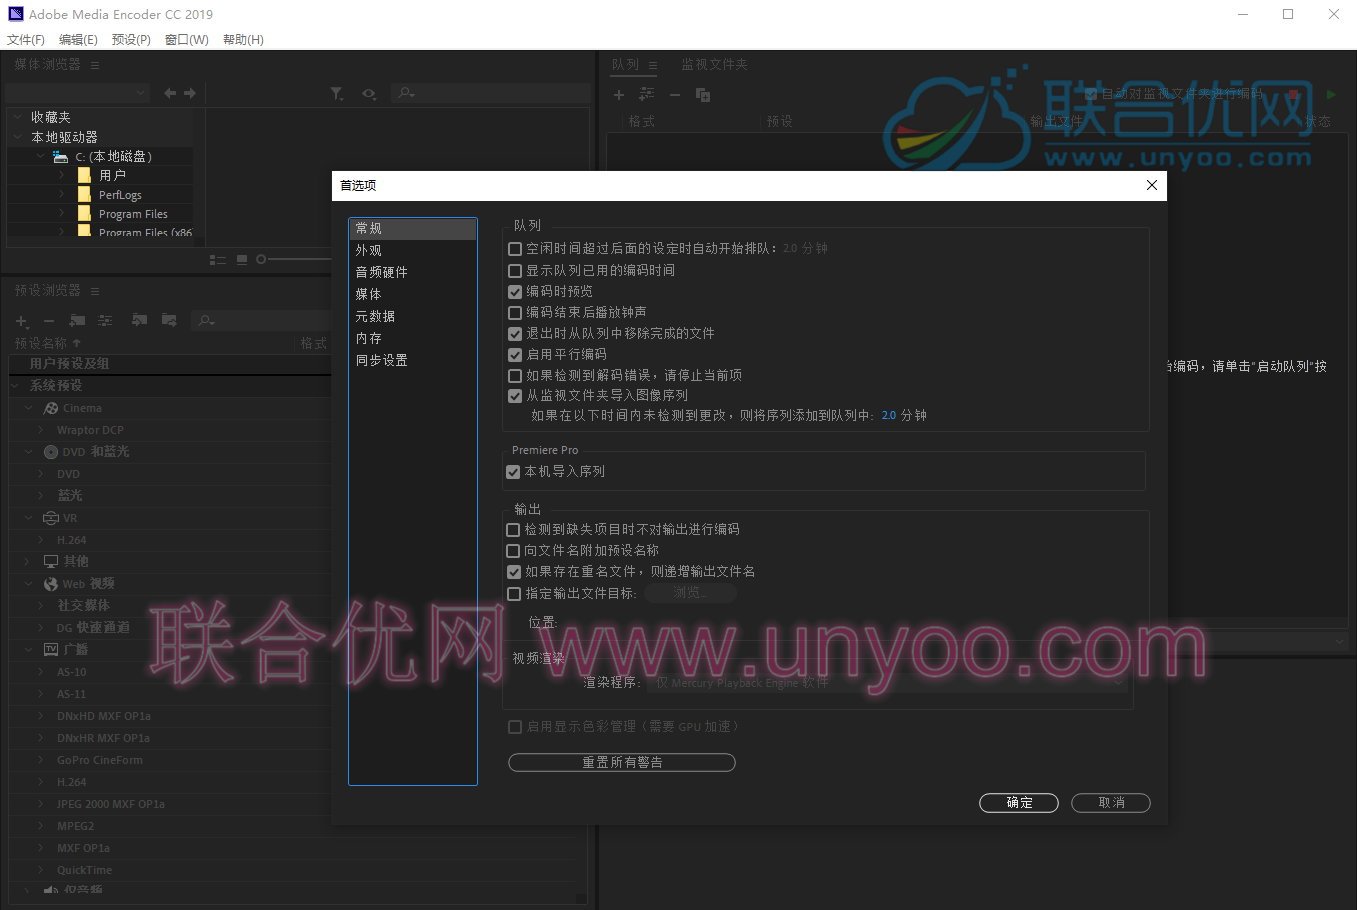Select 外观 in preferences list
The image size is (1357, 910).
(x=412, y=251)
